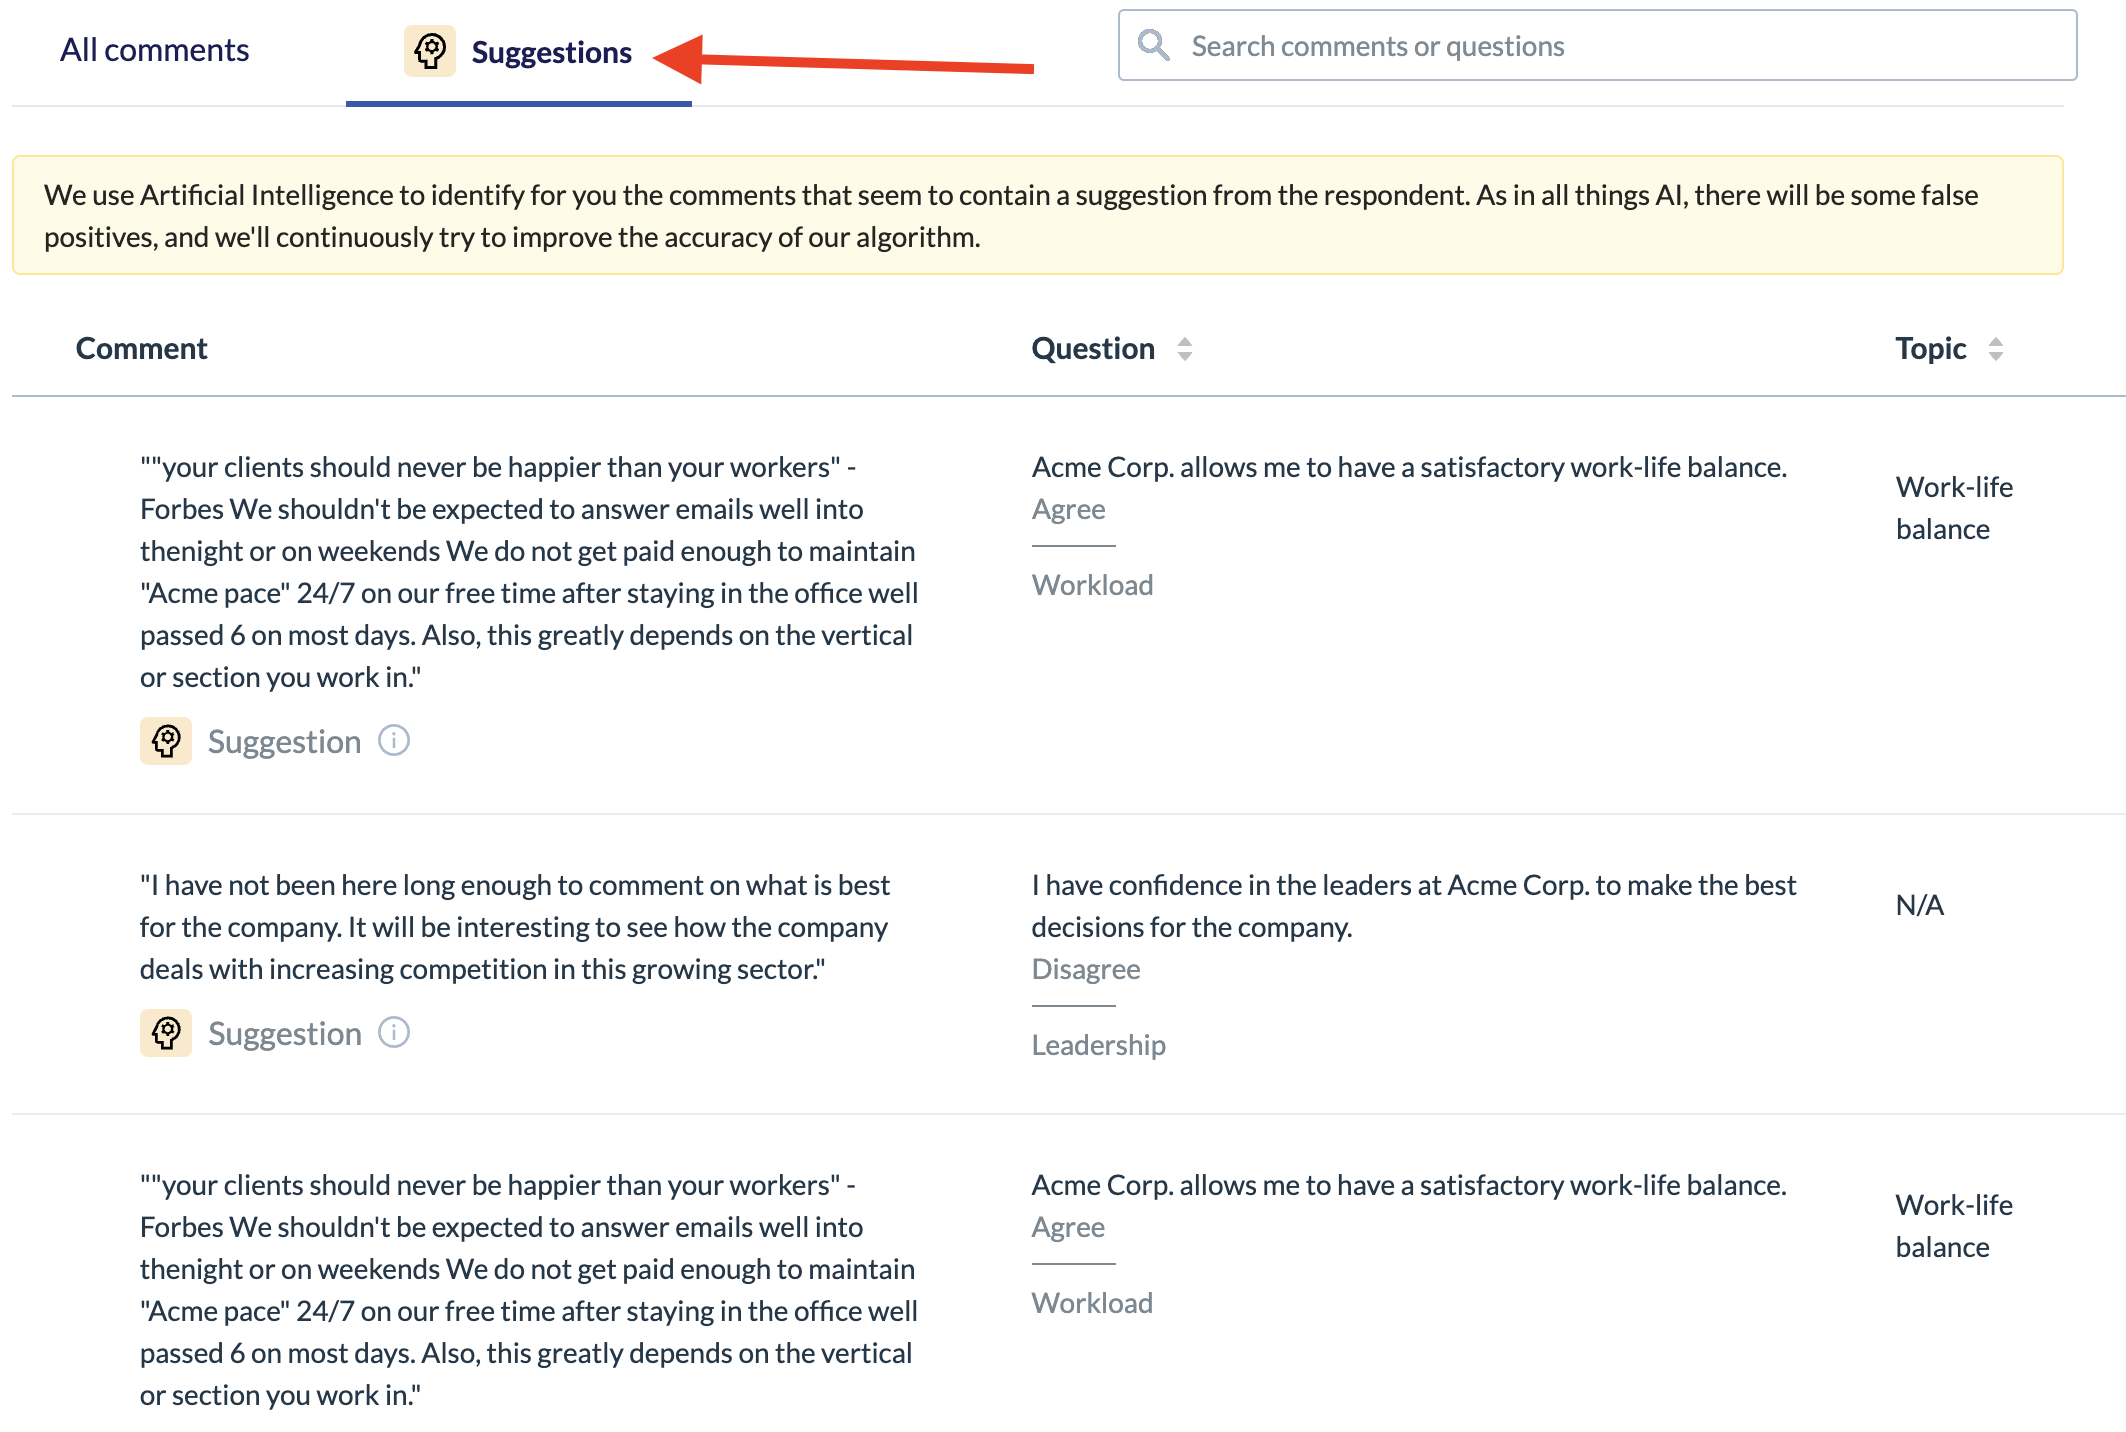This screenshot has height=1432, width=2126.
Task: Click the Question column header text
Action: (x=1093, y=349)
